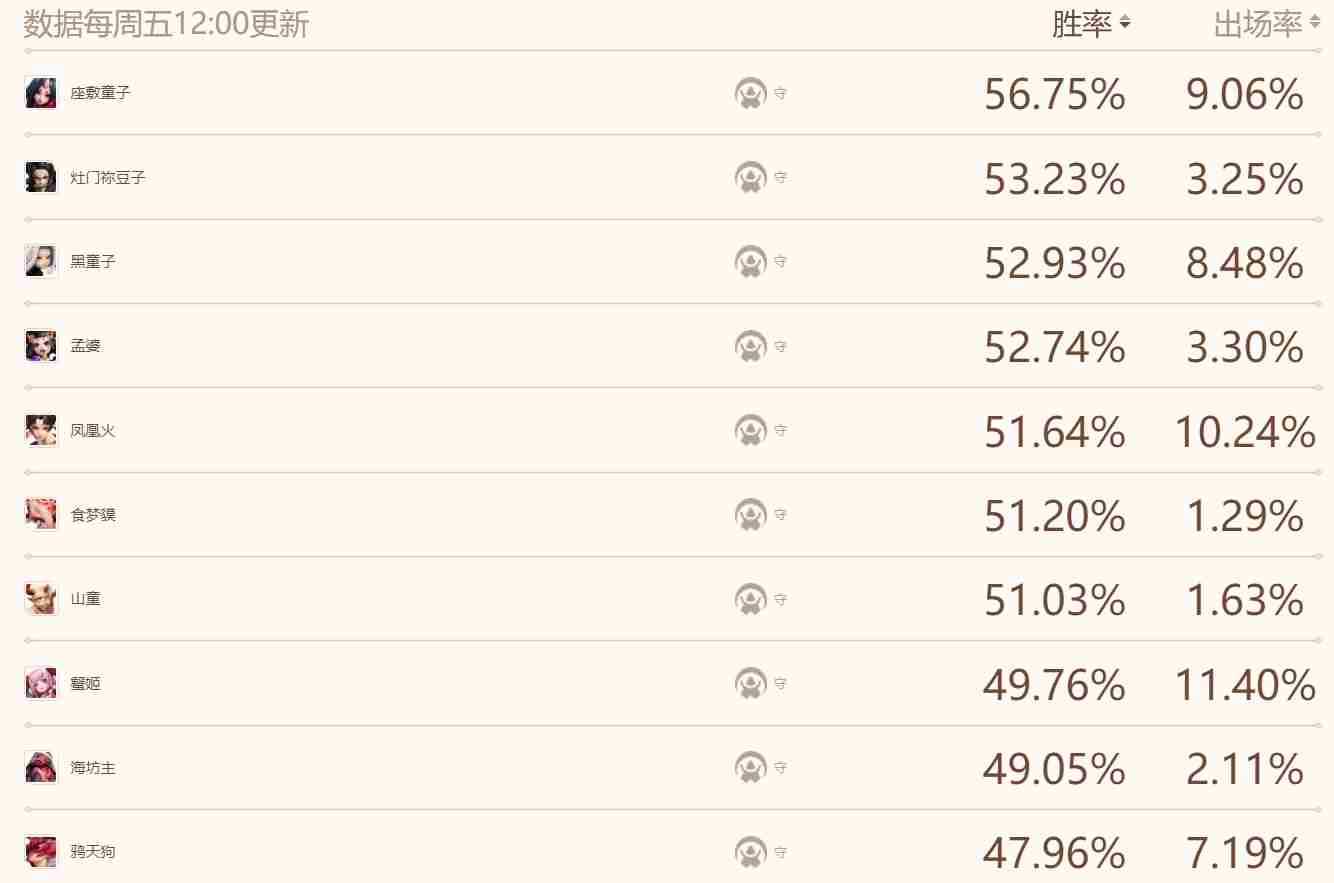
Task: Sort the list by 胜率 column
Action: click(x=1090, y=24)
